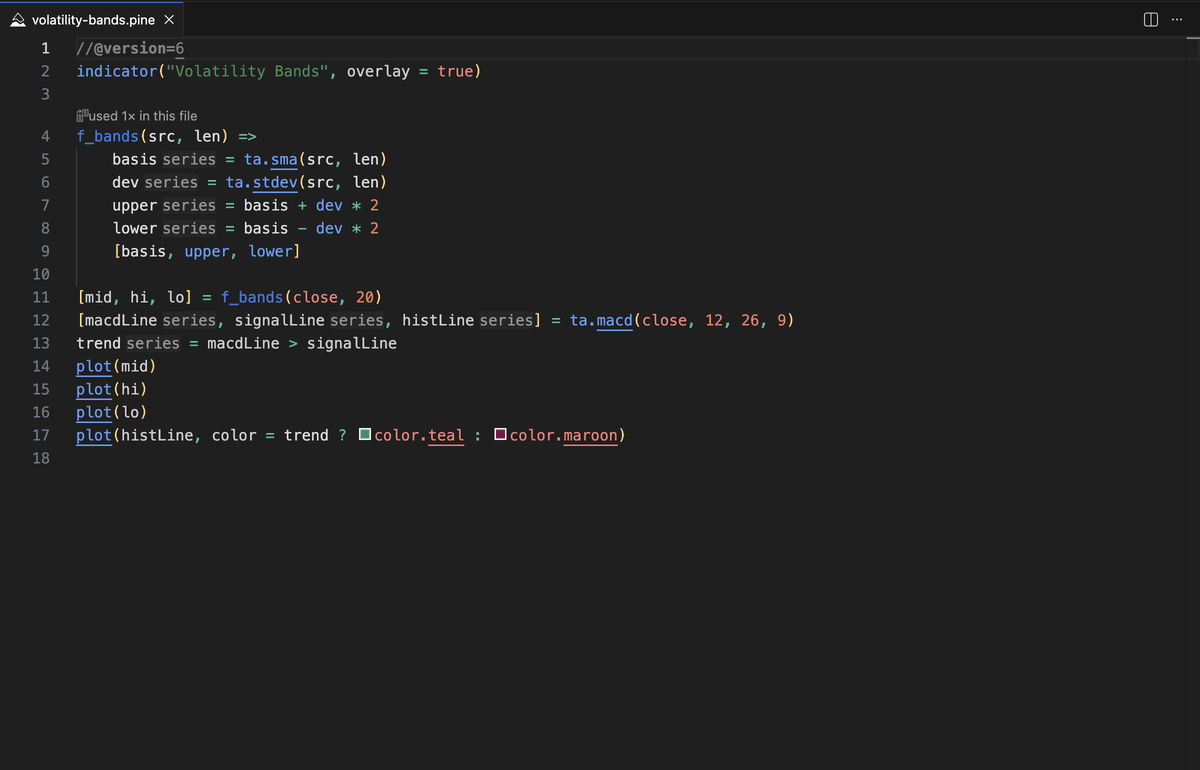
Task: Click the [mid, hi, lo] tuple
Action: [x=135, y=297]
